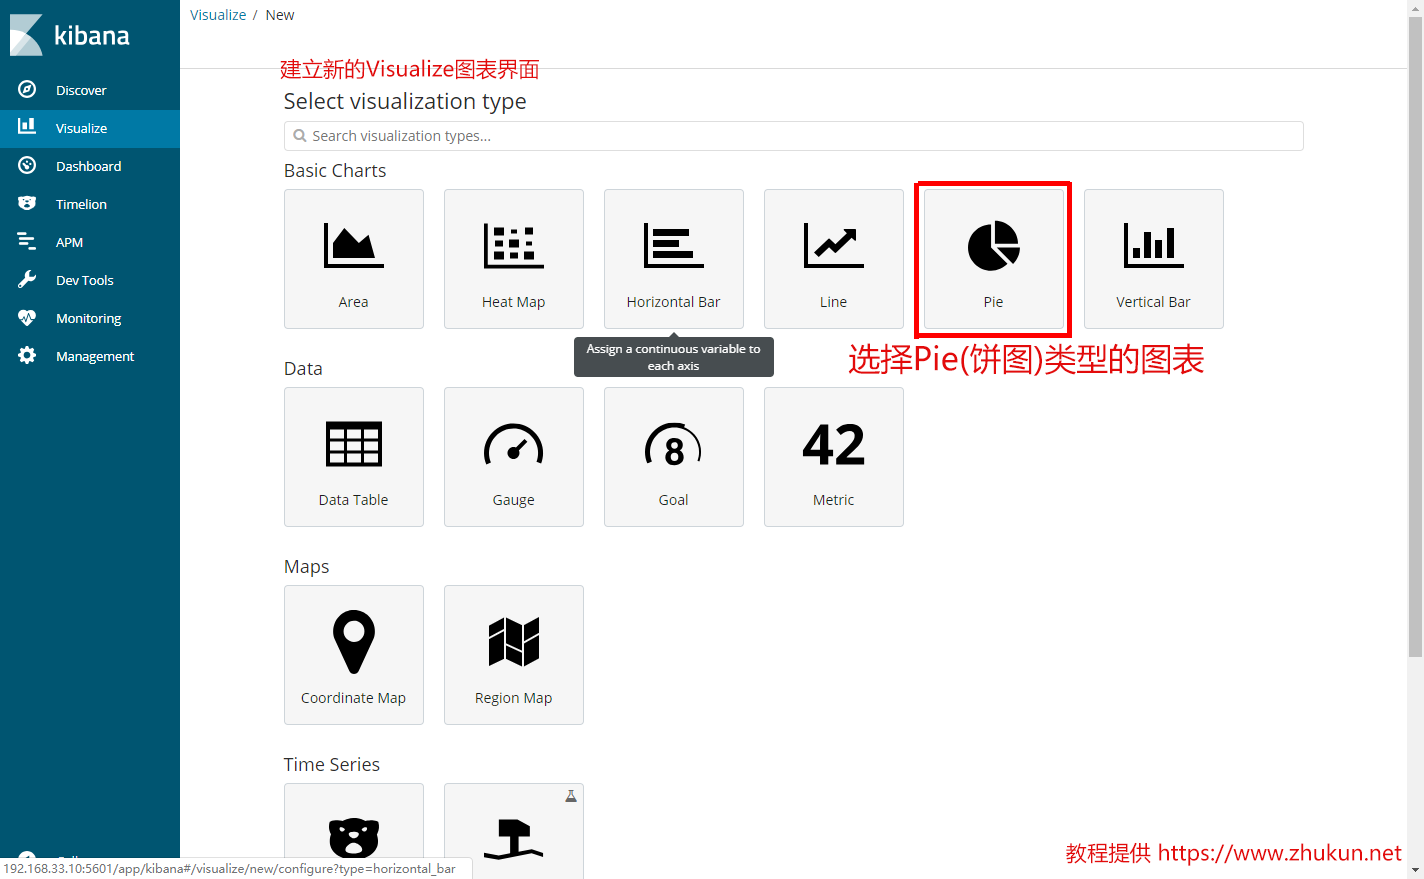Open Monitoring menu label
This screenshot has height=879, width=1424.
point(88,318)
